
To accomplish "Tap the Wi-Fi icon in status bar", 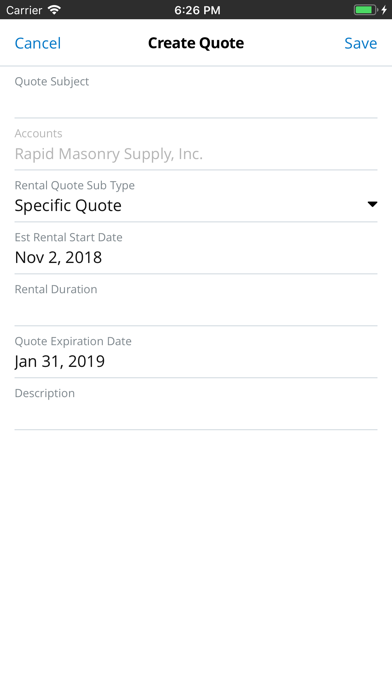I will tap(54, 10).
